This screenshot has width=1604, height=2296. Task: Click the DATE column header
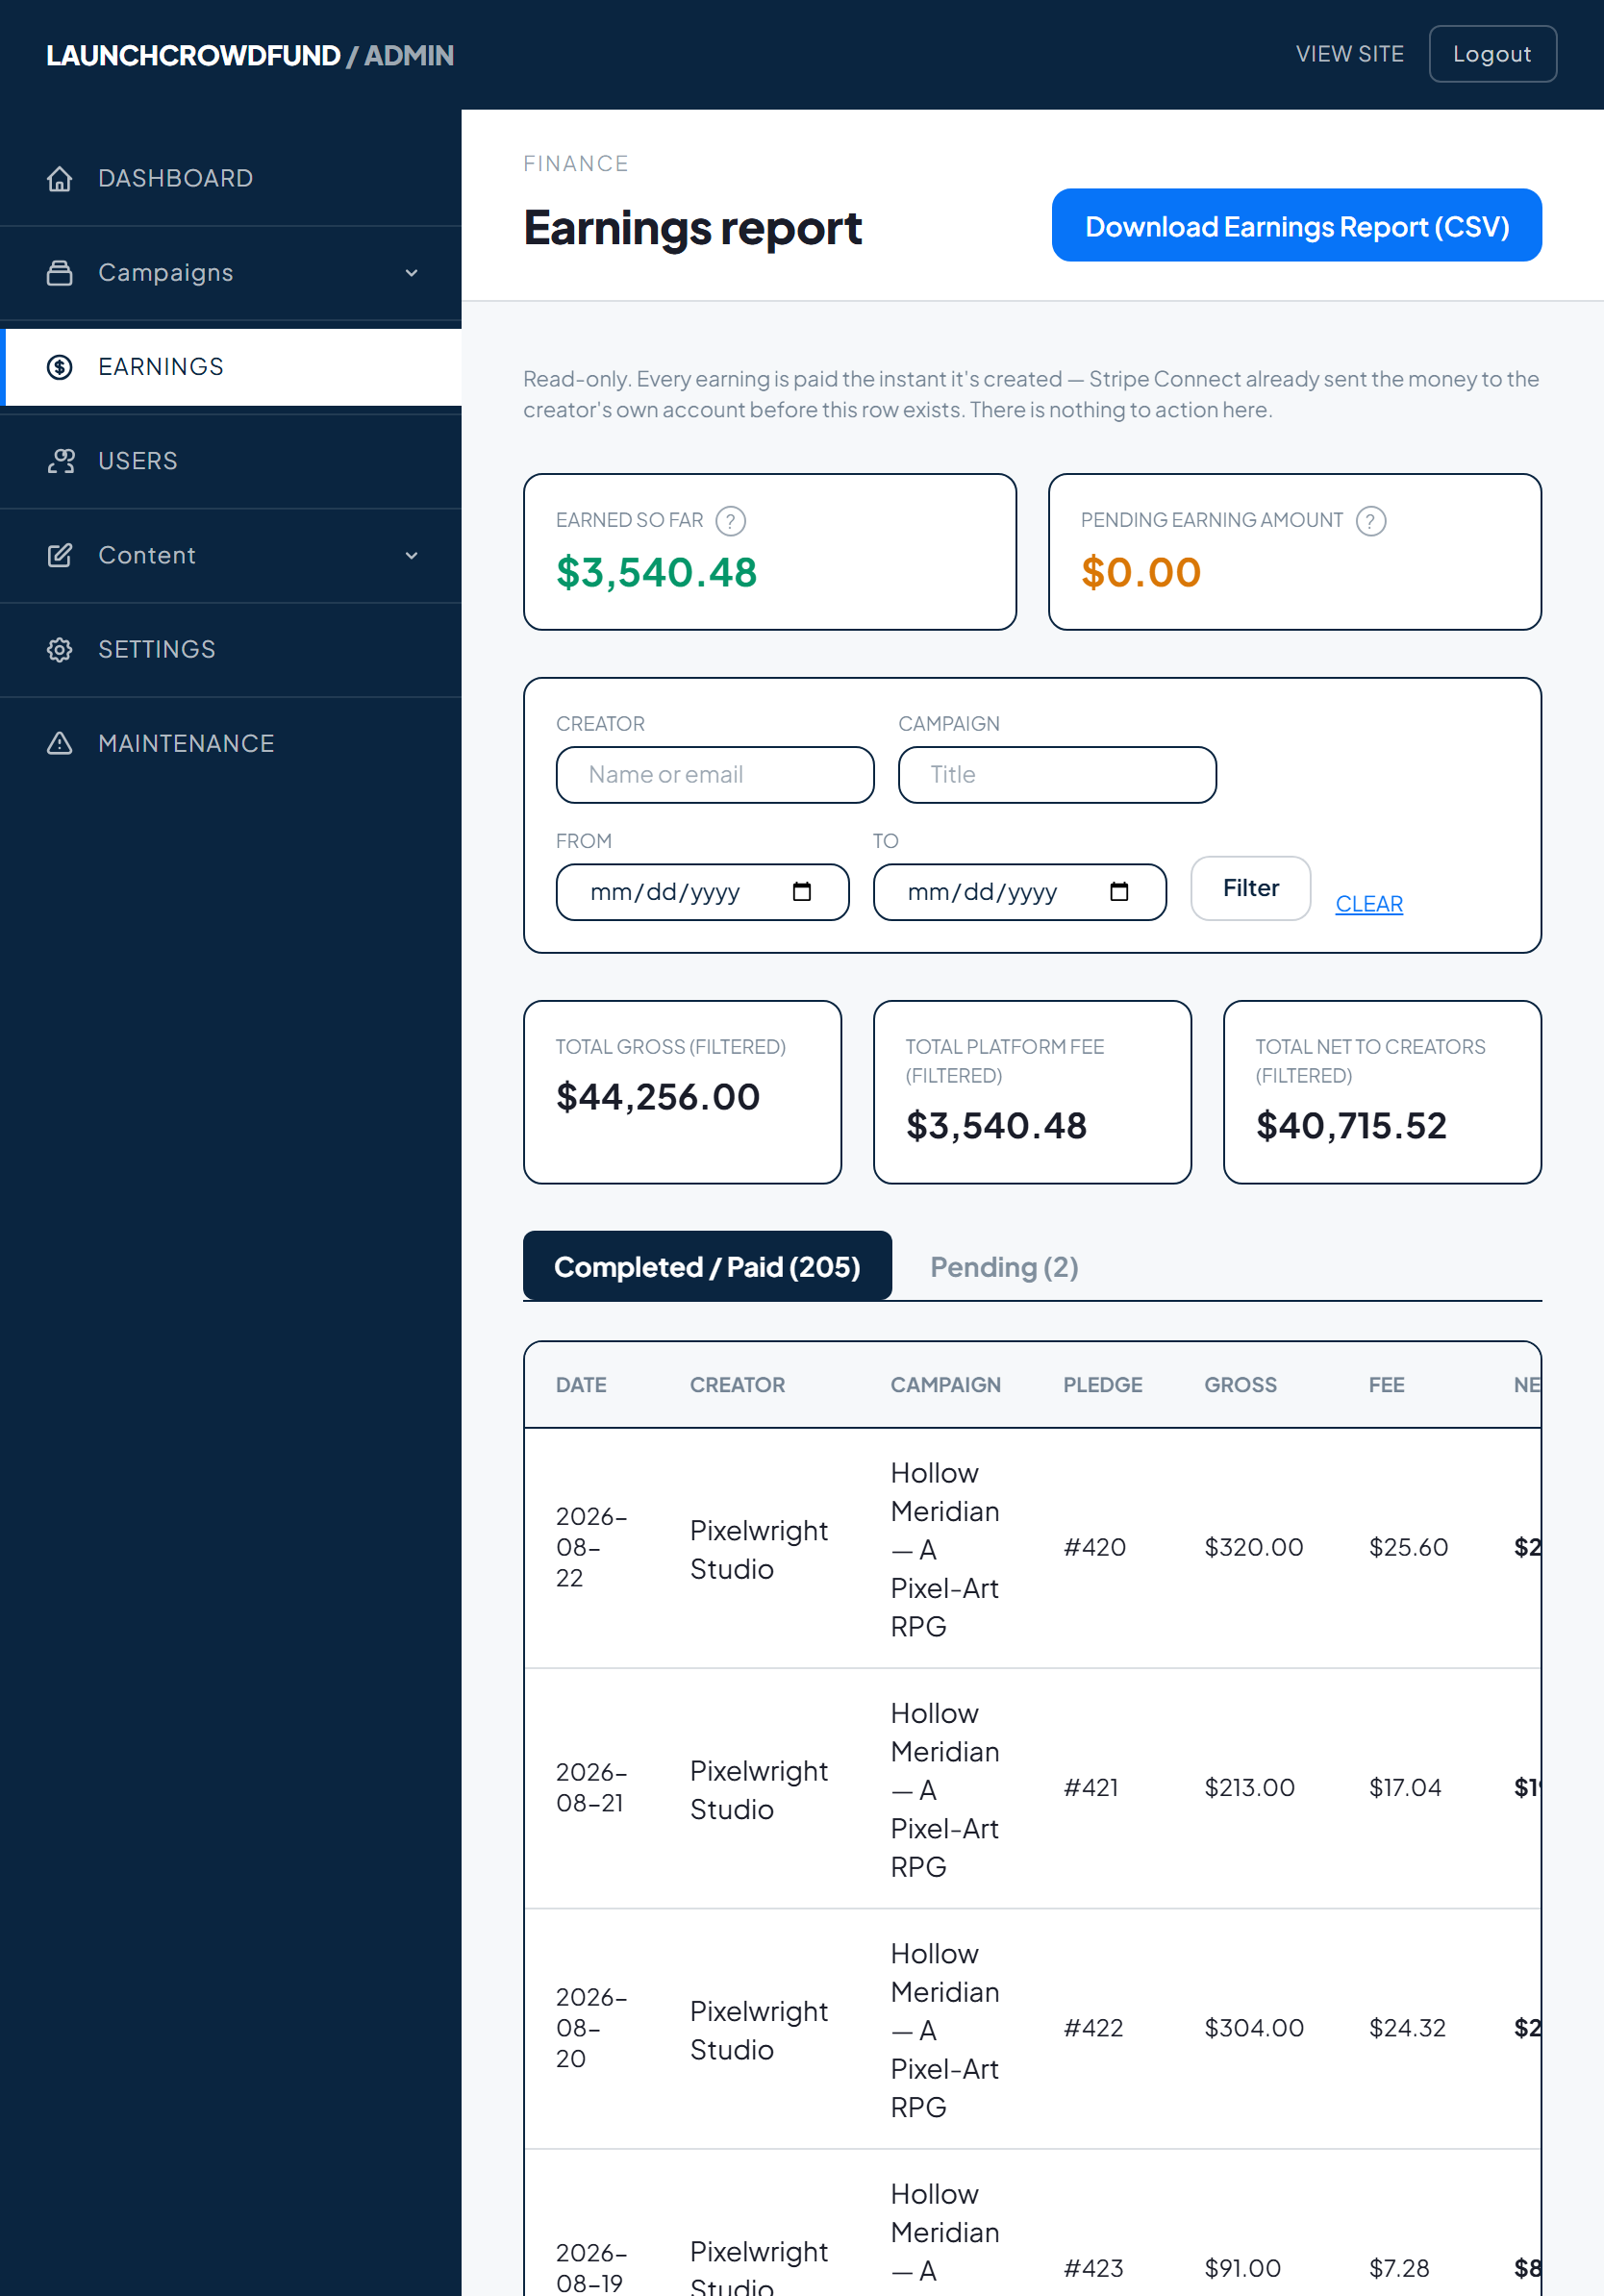point(581,1385)
